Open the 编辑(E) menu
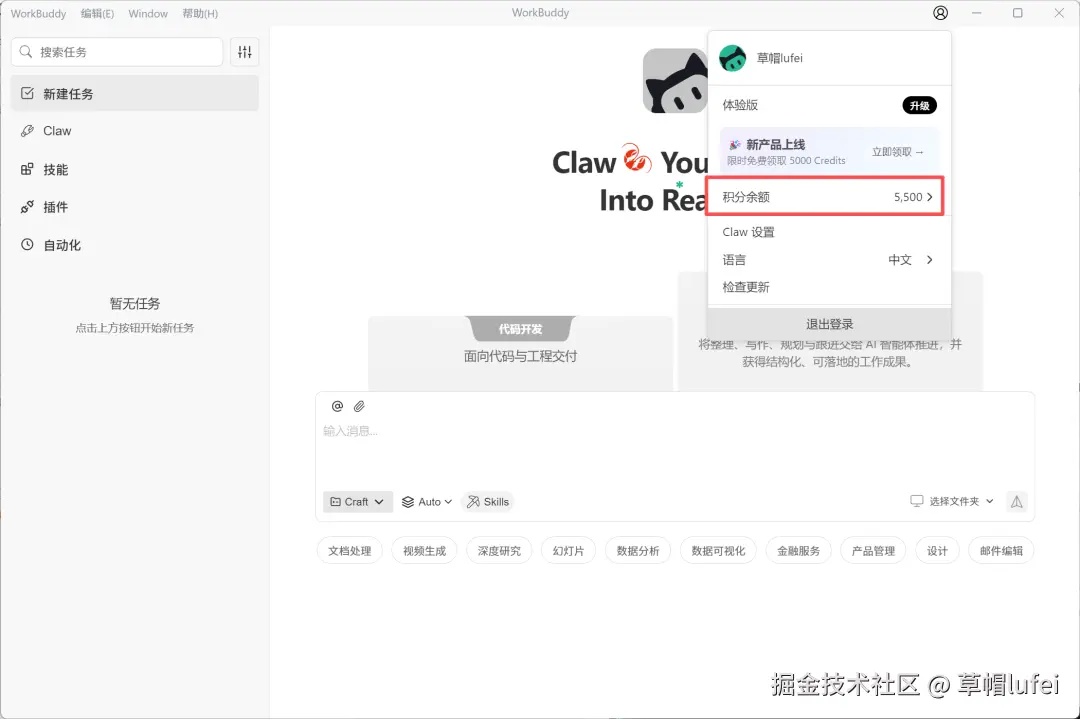 pos(97,14)
